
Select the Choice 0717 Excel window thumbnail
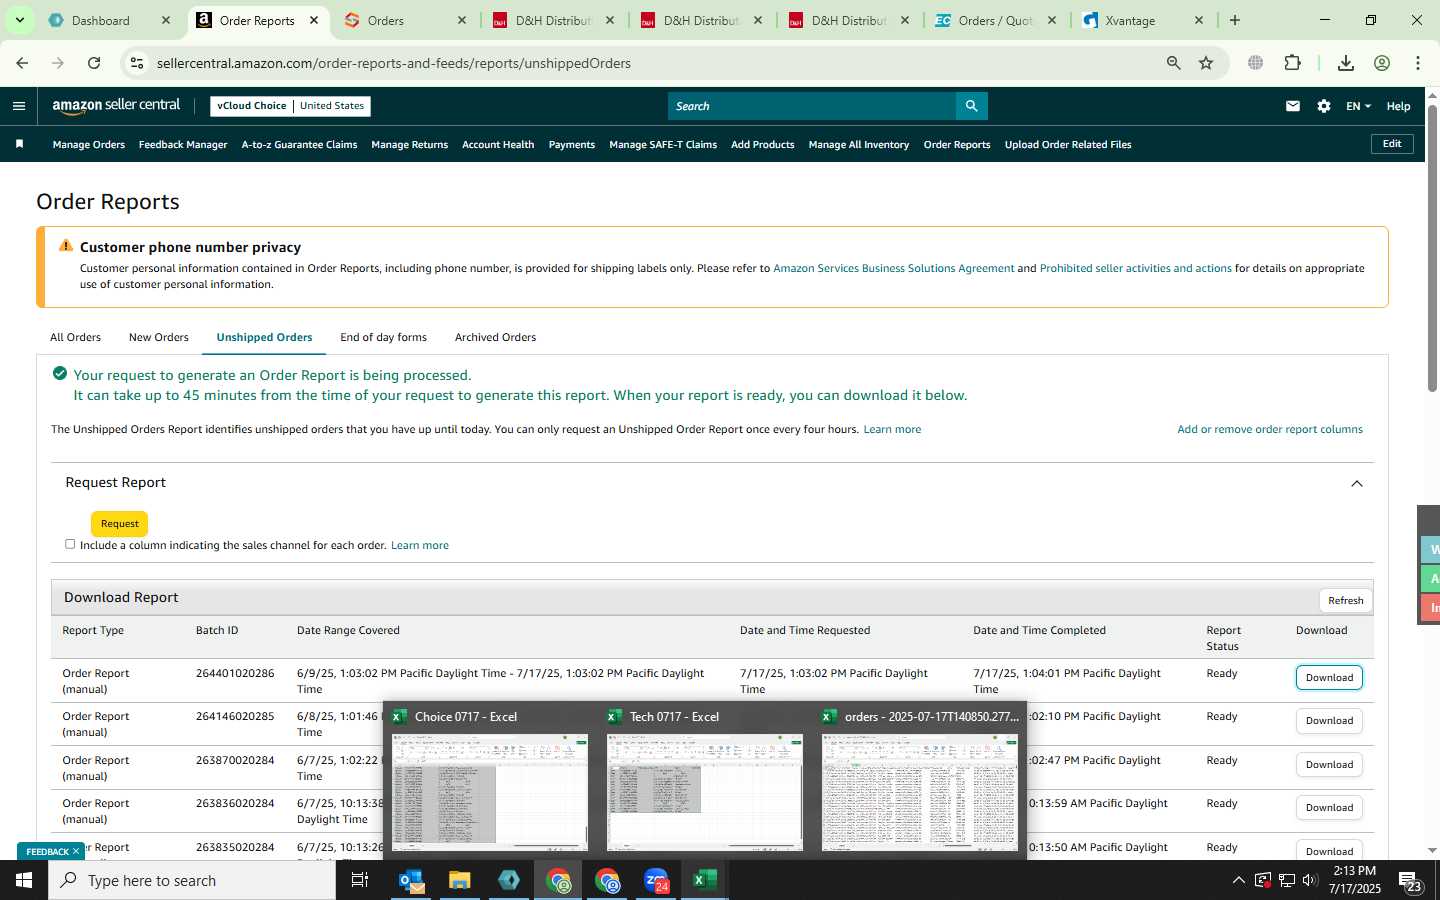coord(490,780)
